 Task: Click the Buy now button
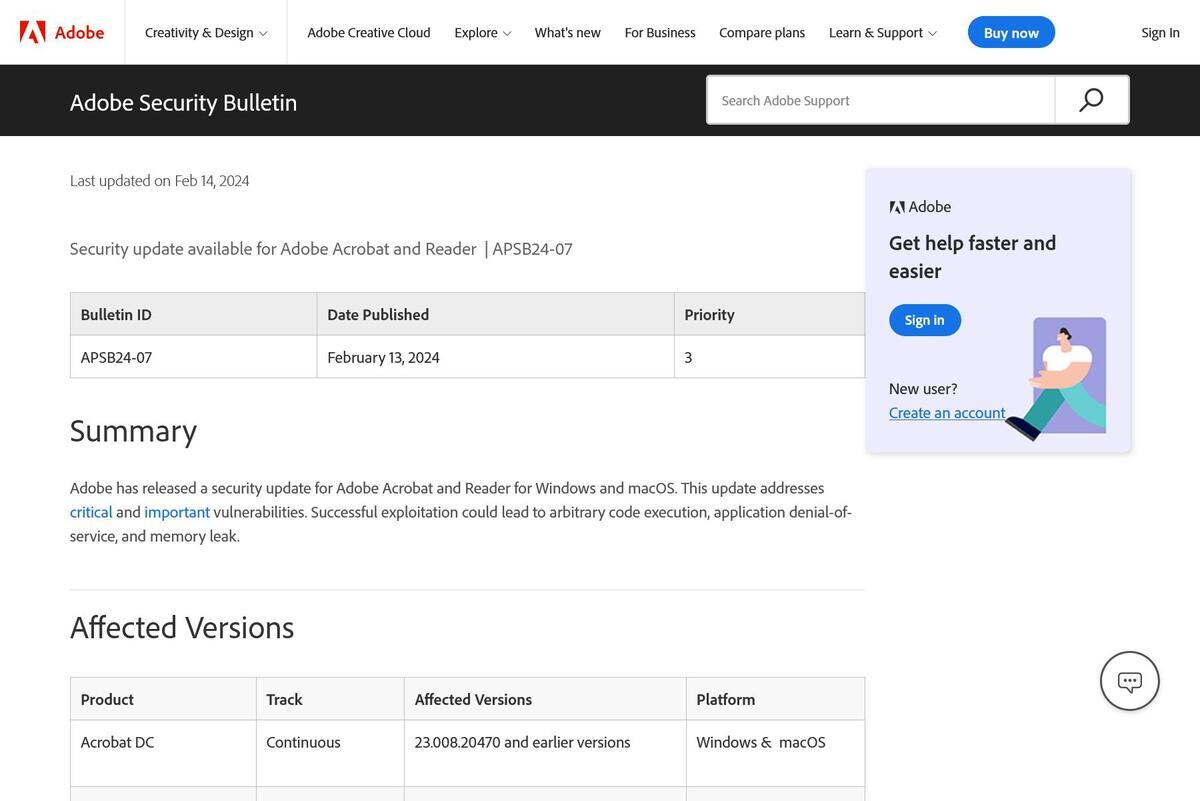[1011, 32]
